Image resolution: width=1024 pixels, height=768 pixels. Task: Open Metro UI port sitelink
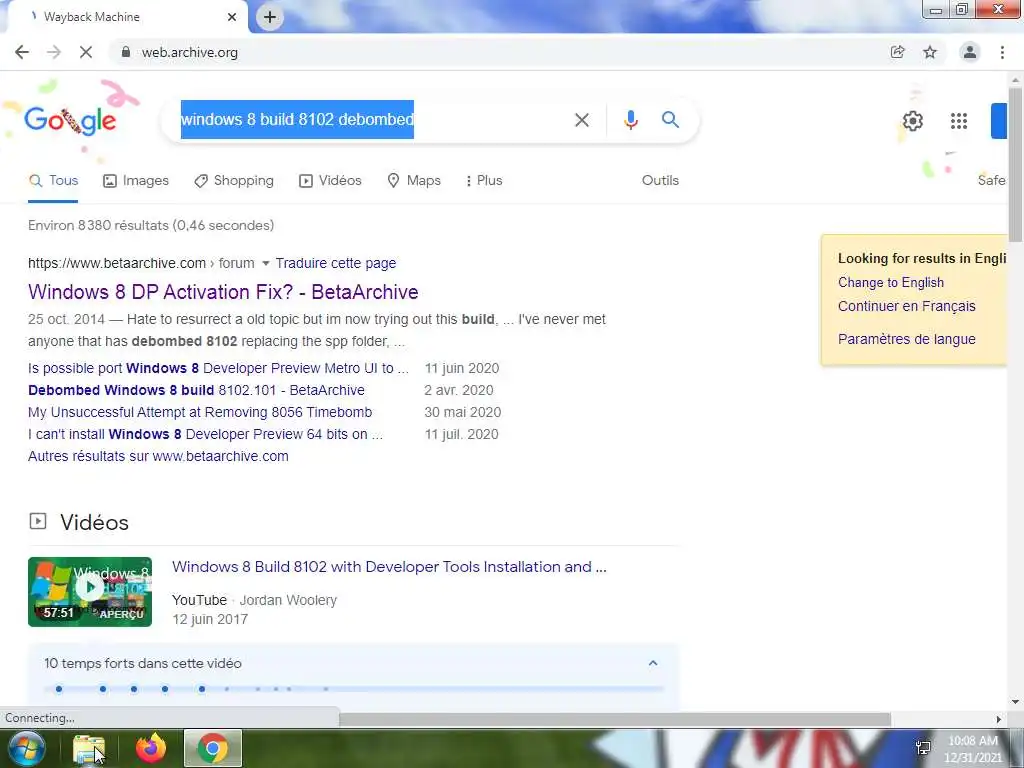pos(218,368)
